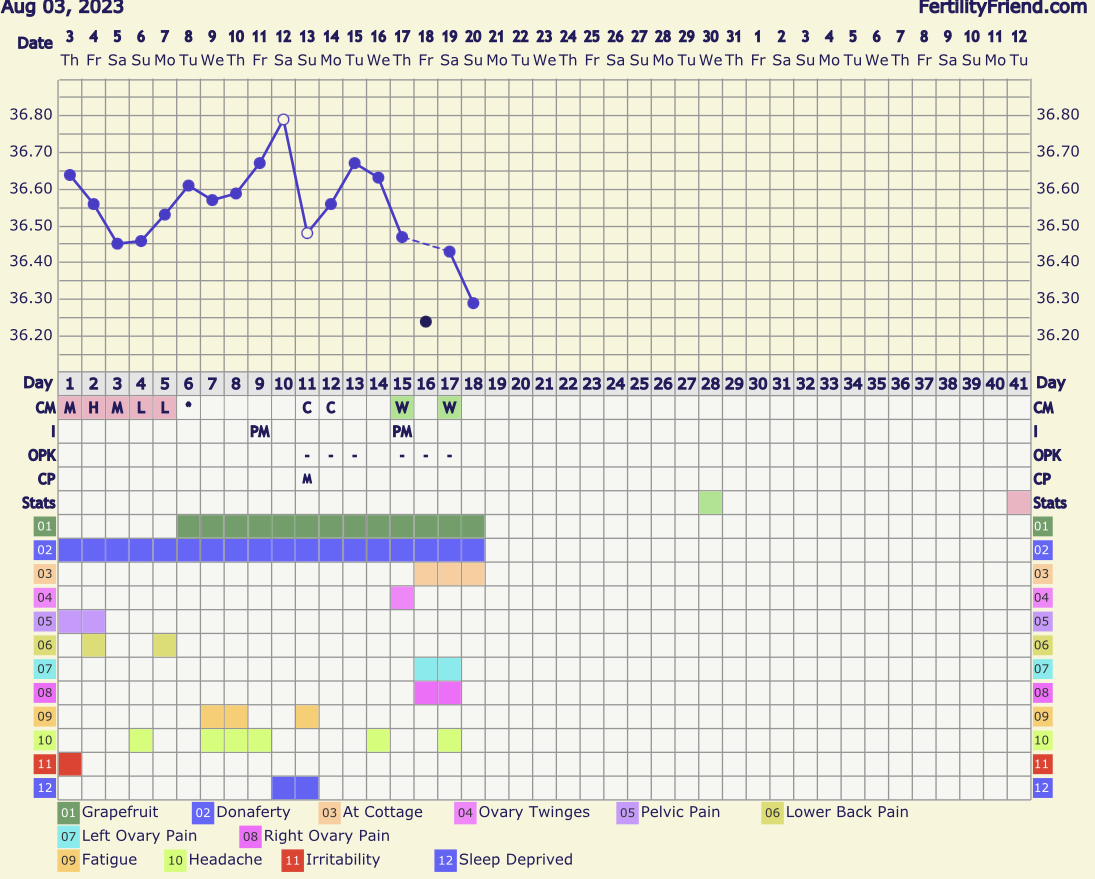Select the Ovary Twinges 04 legend icon
The image size is (1095, 879).
click(x=466, y=813)
